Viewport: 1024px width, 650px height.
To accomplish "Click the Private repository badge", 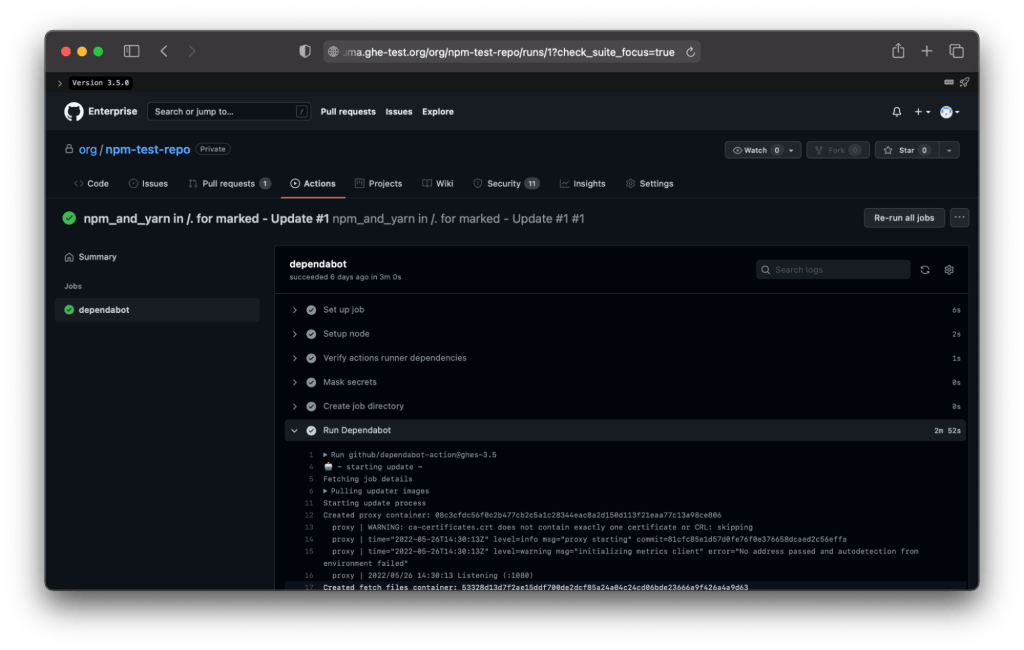I will pos(213,149).
